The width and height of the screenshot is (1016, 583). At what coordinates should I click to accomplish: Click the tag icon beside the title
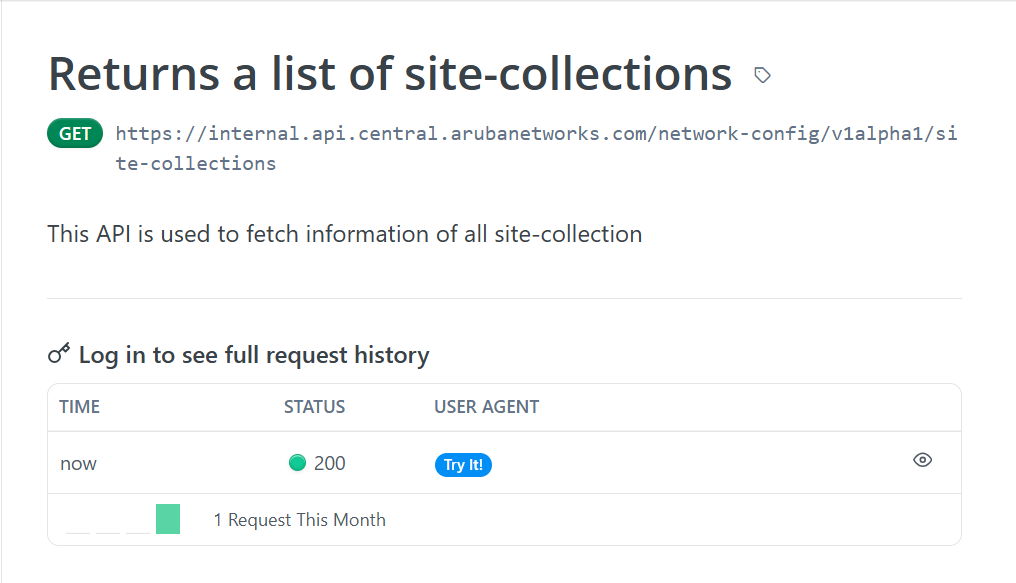coord(762,75)
